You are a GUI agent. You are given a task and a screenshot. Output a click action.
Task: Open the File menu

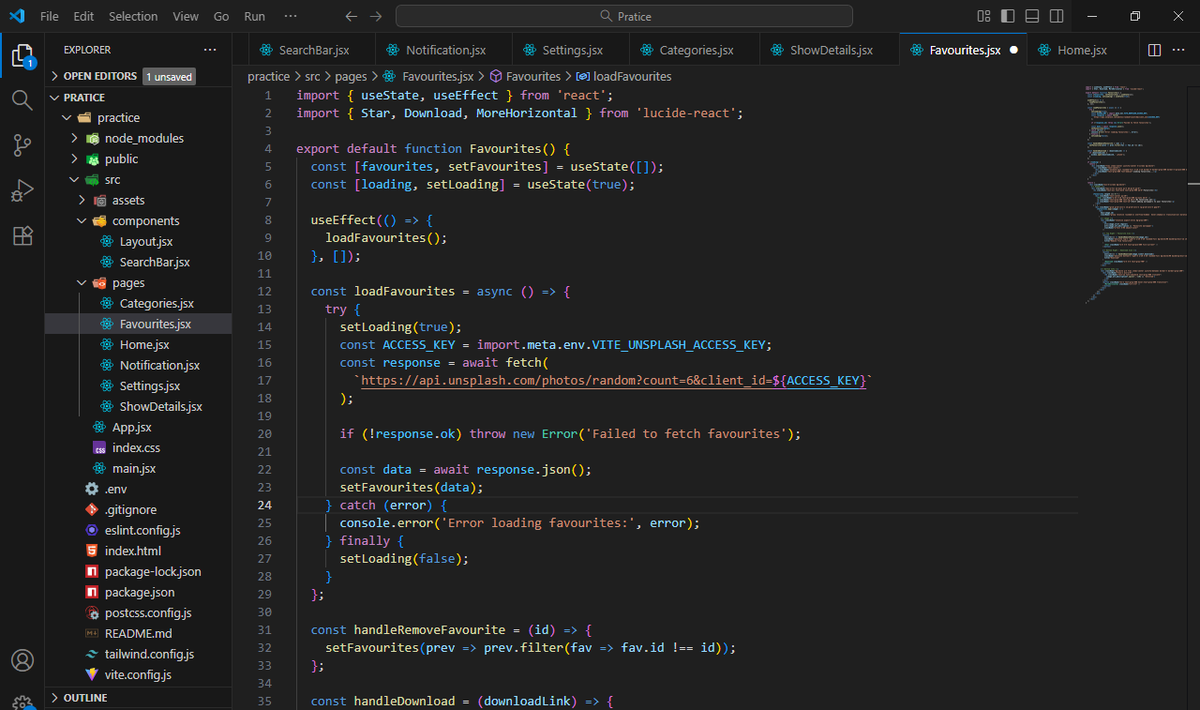pyautogui.click(x=49, y=16)
